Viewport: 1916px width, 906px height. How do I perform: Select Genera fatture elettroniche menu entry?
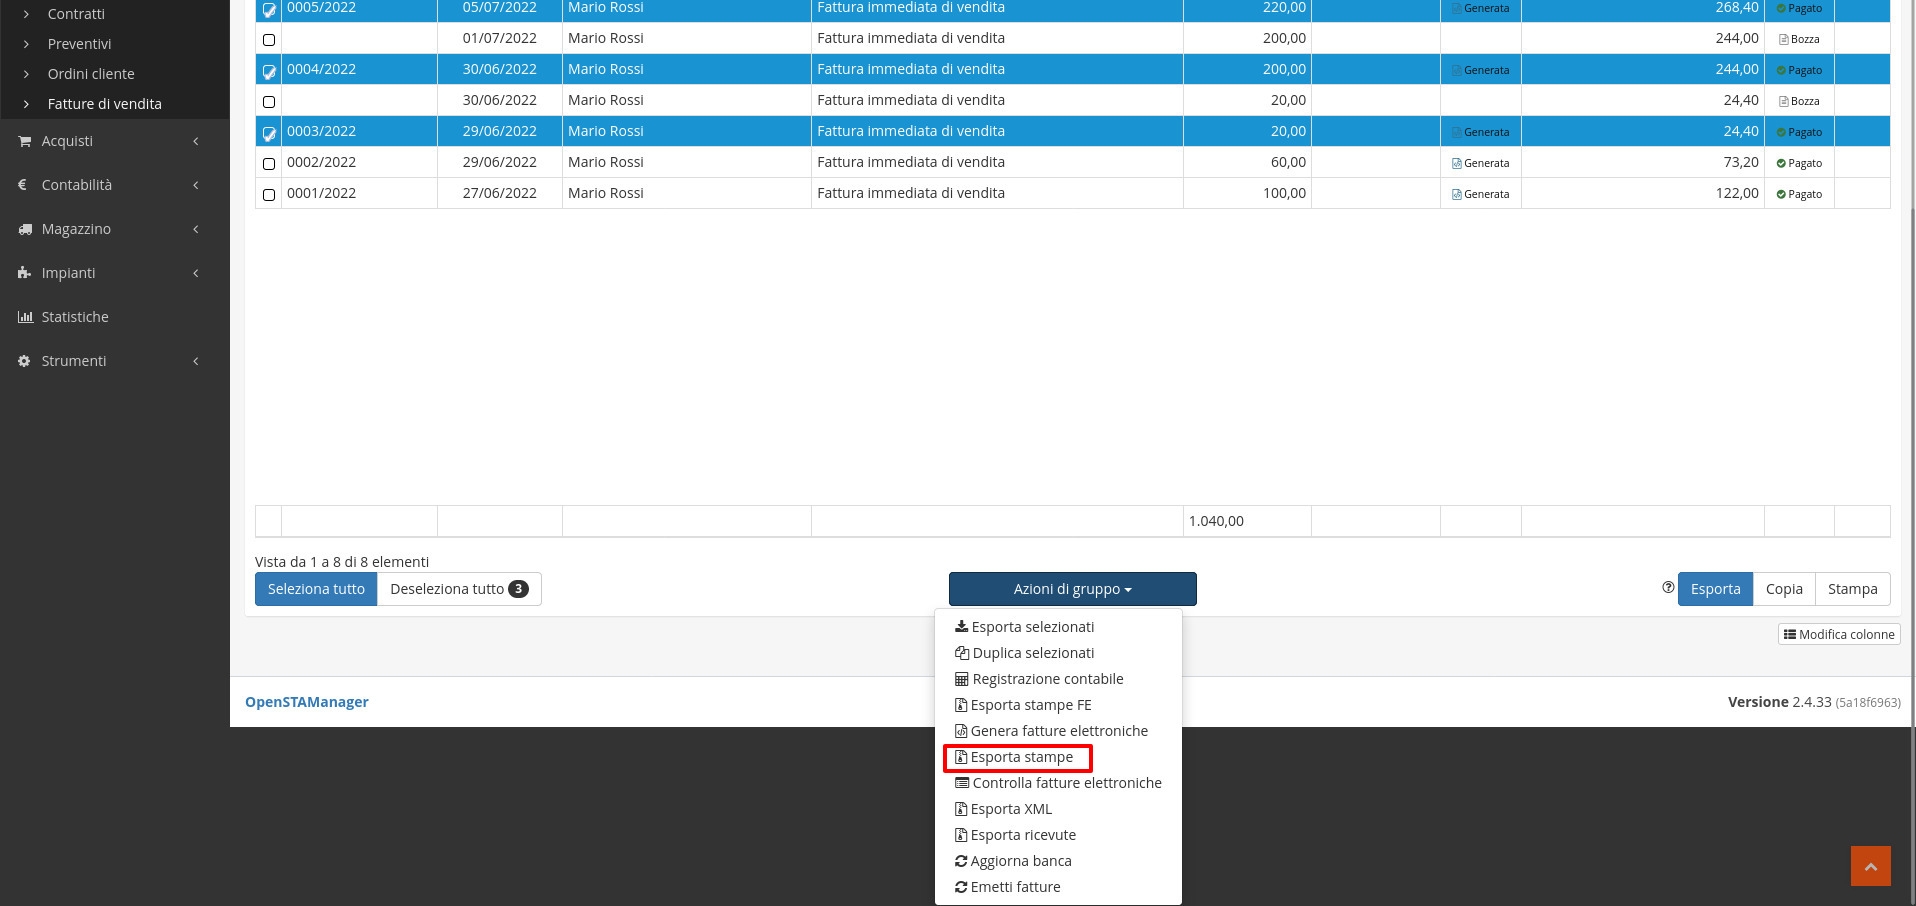[1058, 731]
